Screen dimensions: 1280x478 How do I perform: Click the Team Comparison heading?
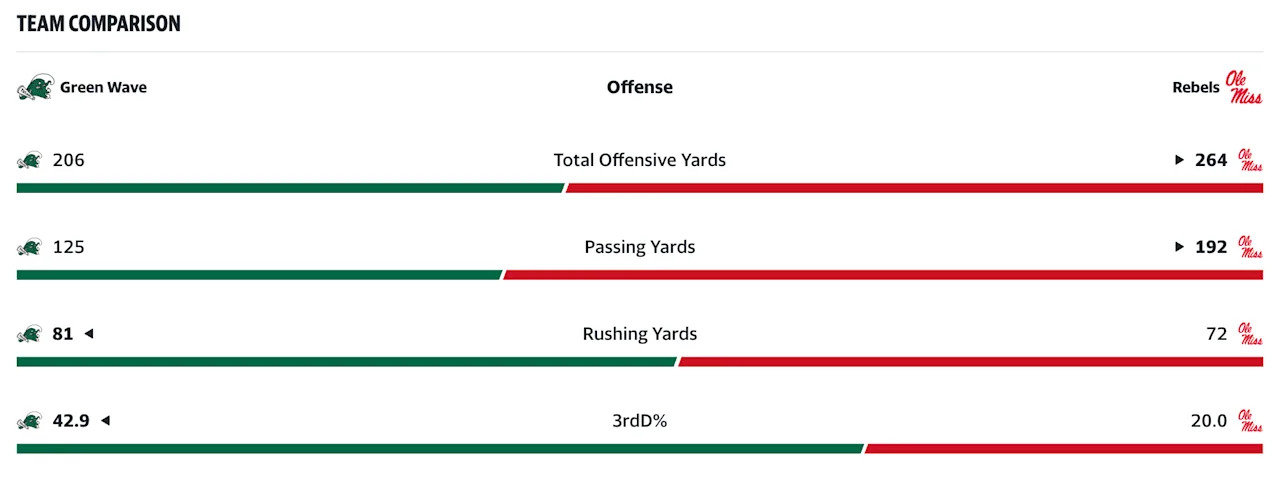(99, 23)
